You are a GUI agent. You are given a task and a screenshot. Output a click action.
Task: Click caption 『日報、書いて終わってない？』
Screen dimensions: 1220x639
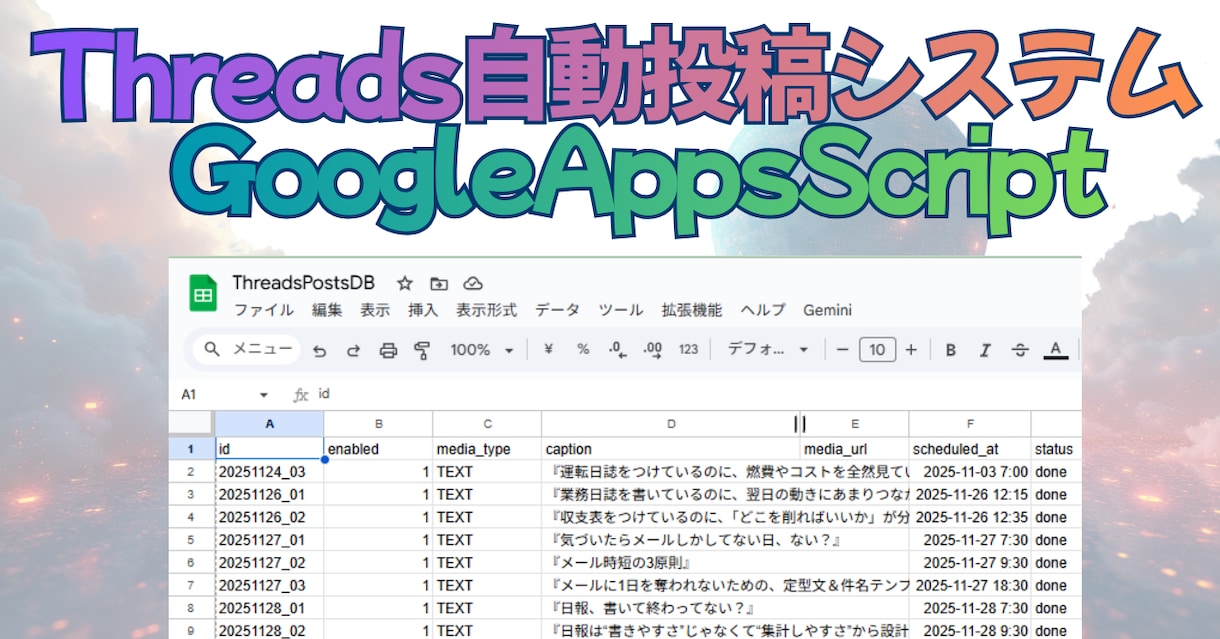point(671,608)
